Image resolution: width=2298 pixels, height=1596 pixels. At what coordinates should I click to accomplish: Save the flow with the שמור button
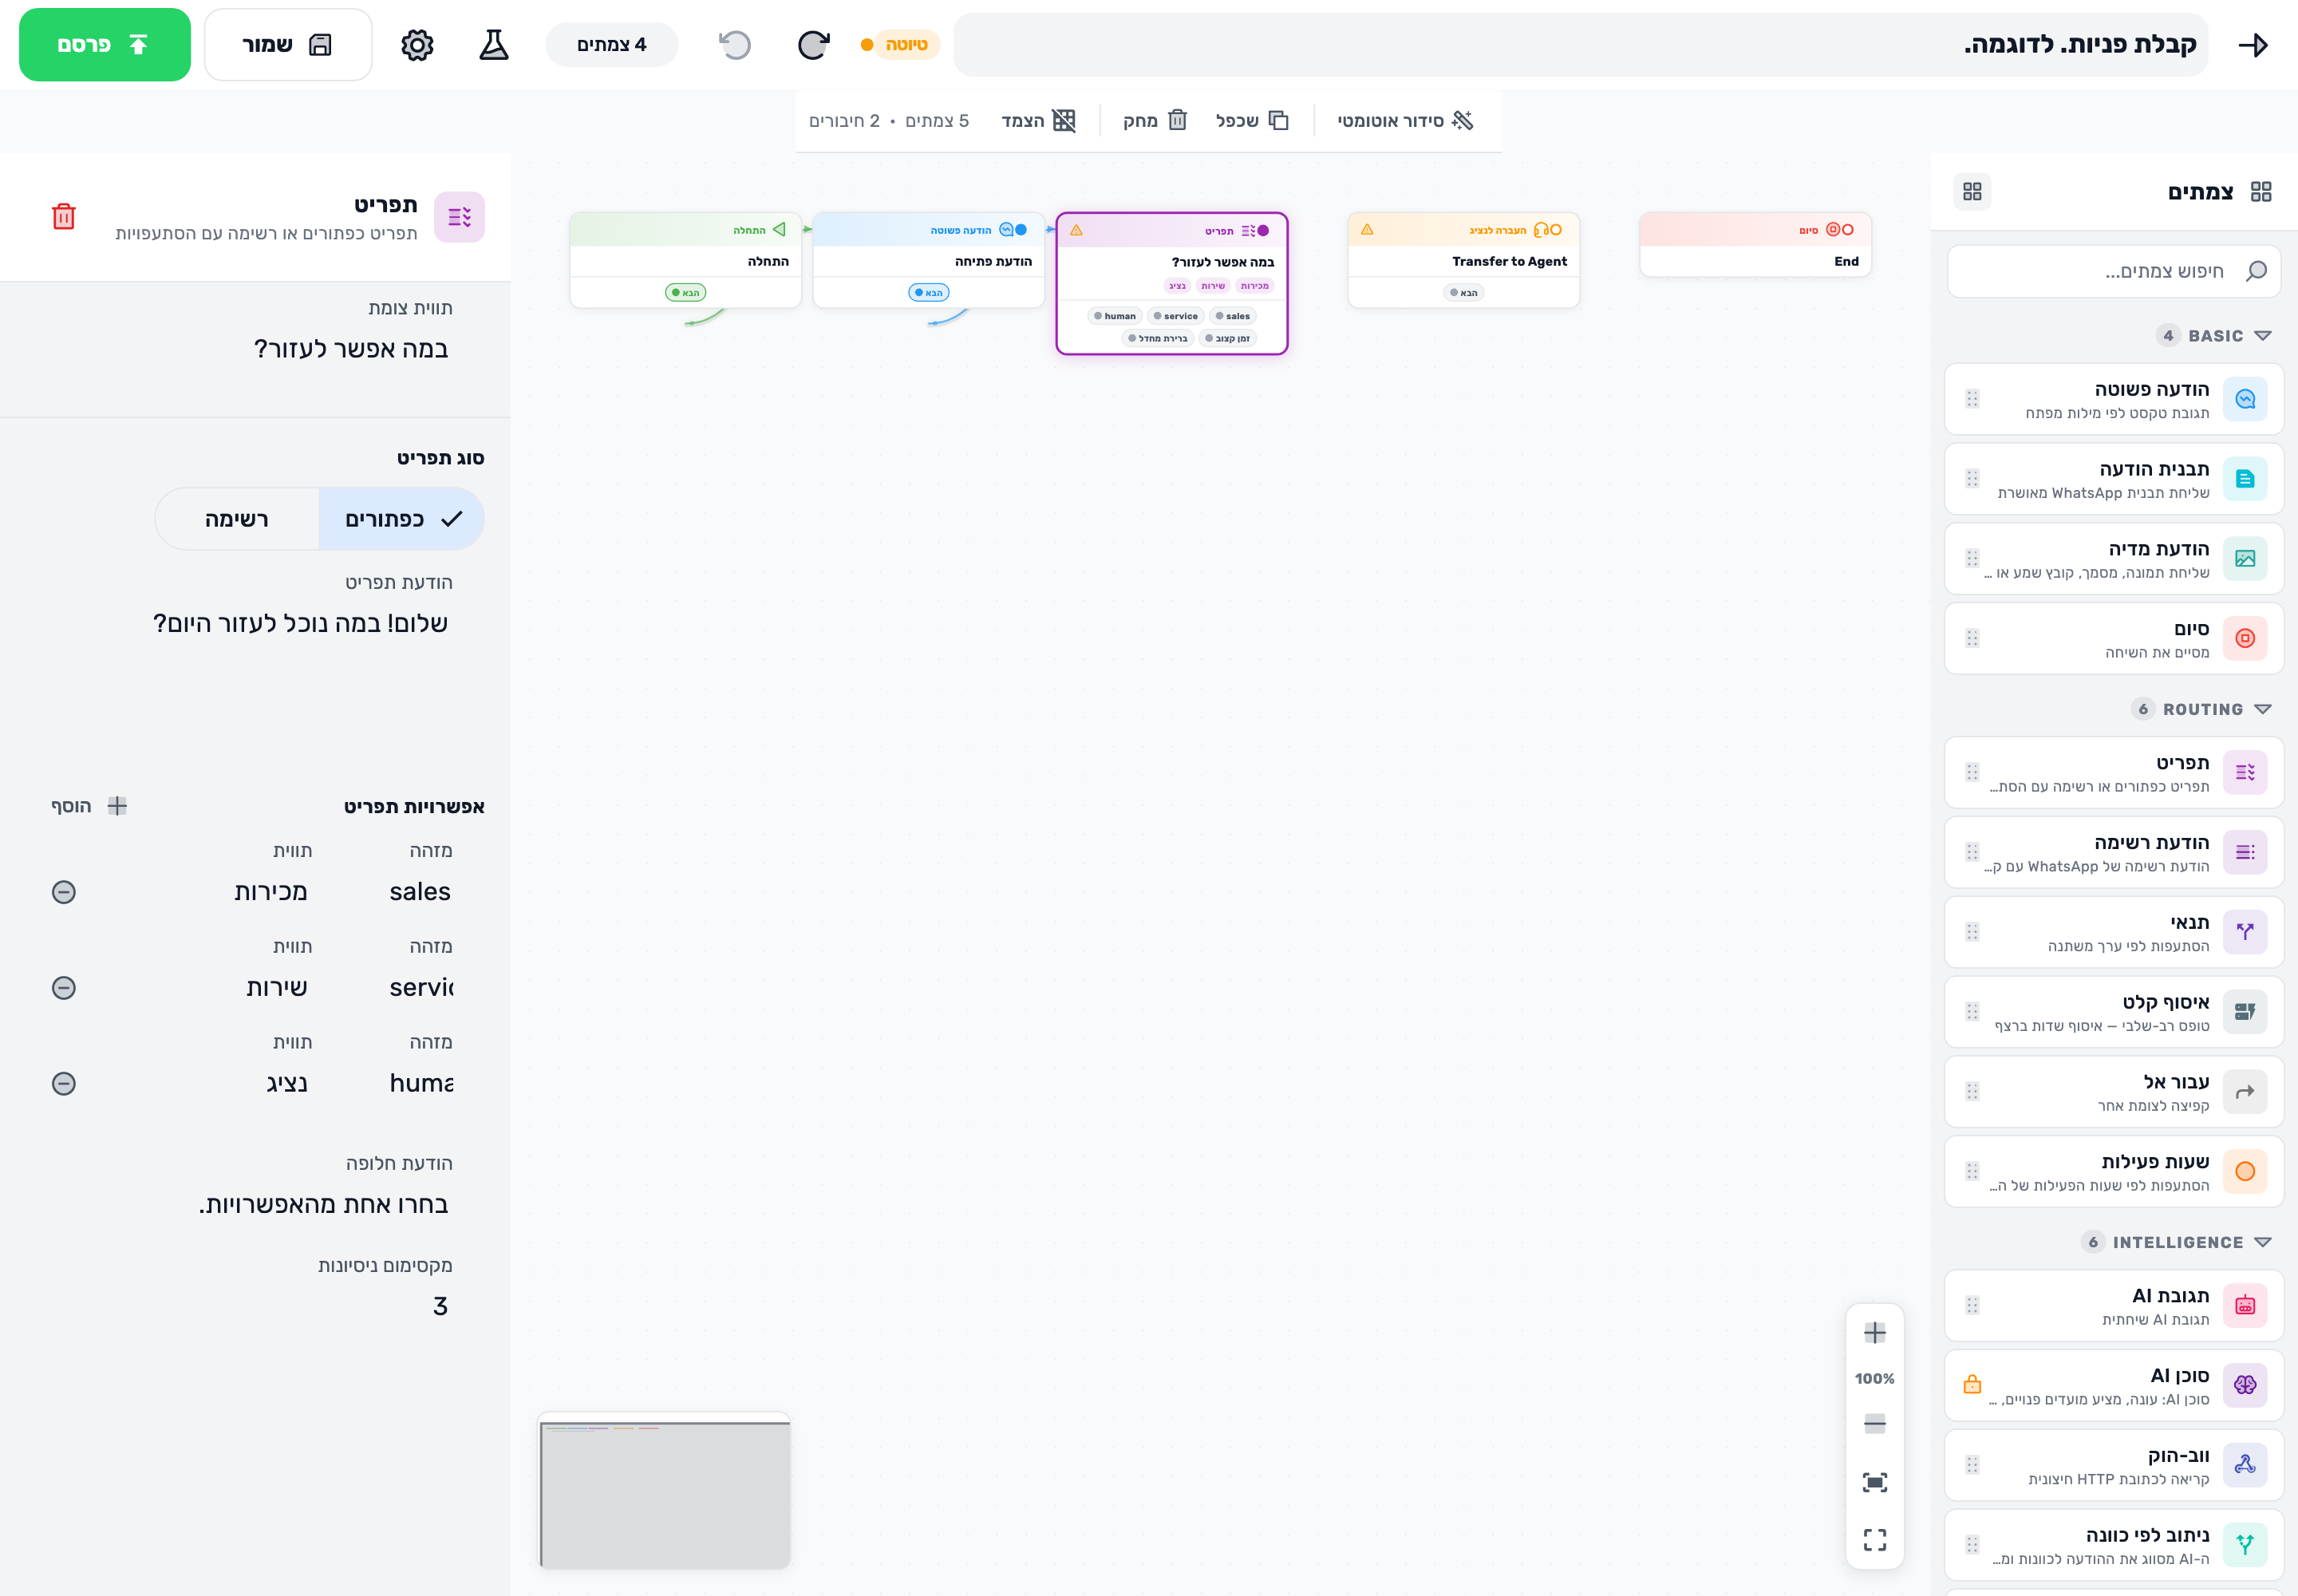(288, 45)
